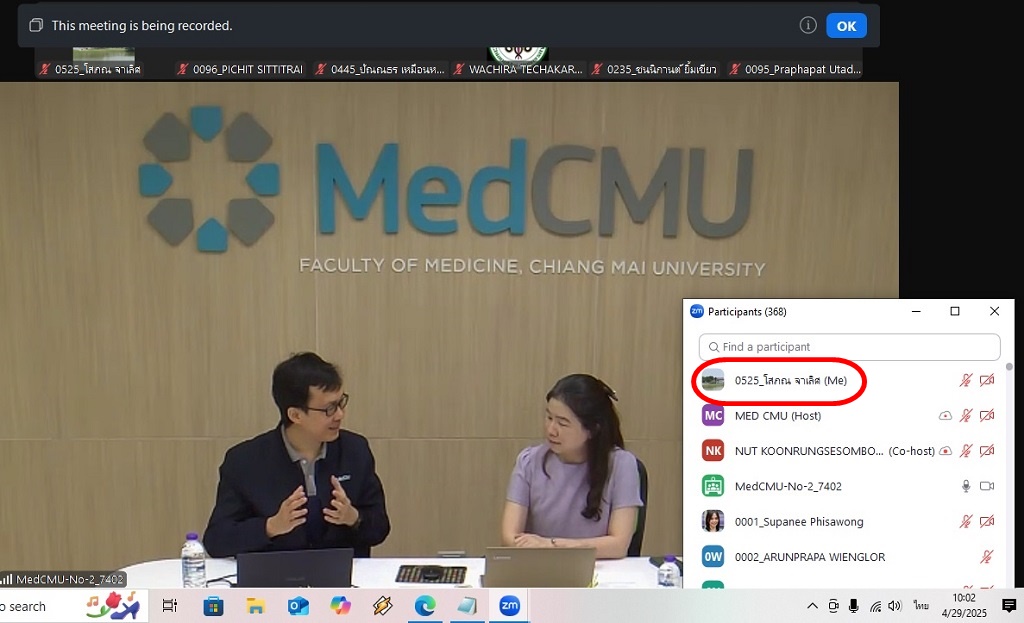Image resolution: width=1024 pixels, height=623 pixels.
Task: Click the Zoom logo in Participants title bar
Action: (697, 311)
